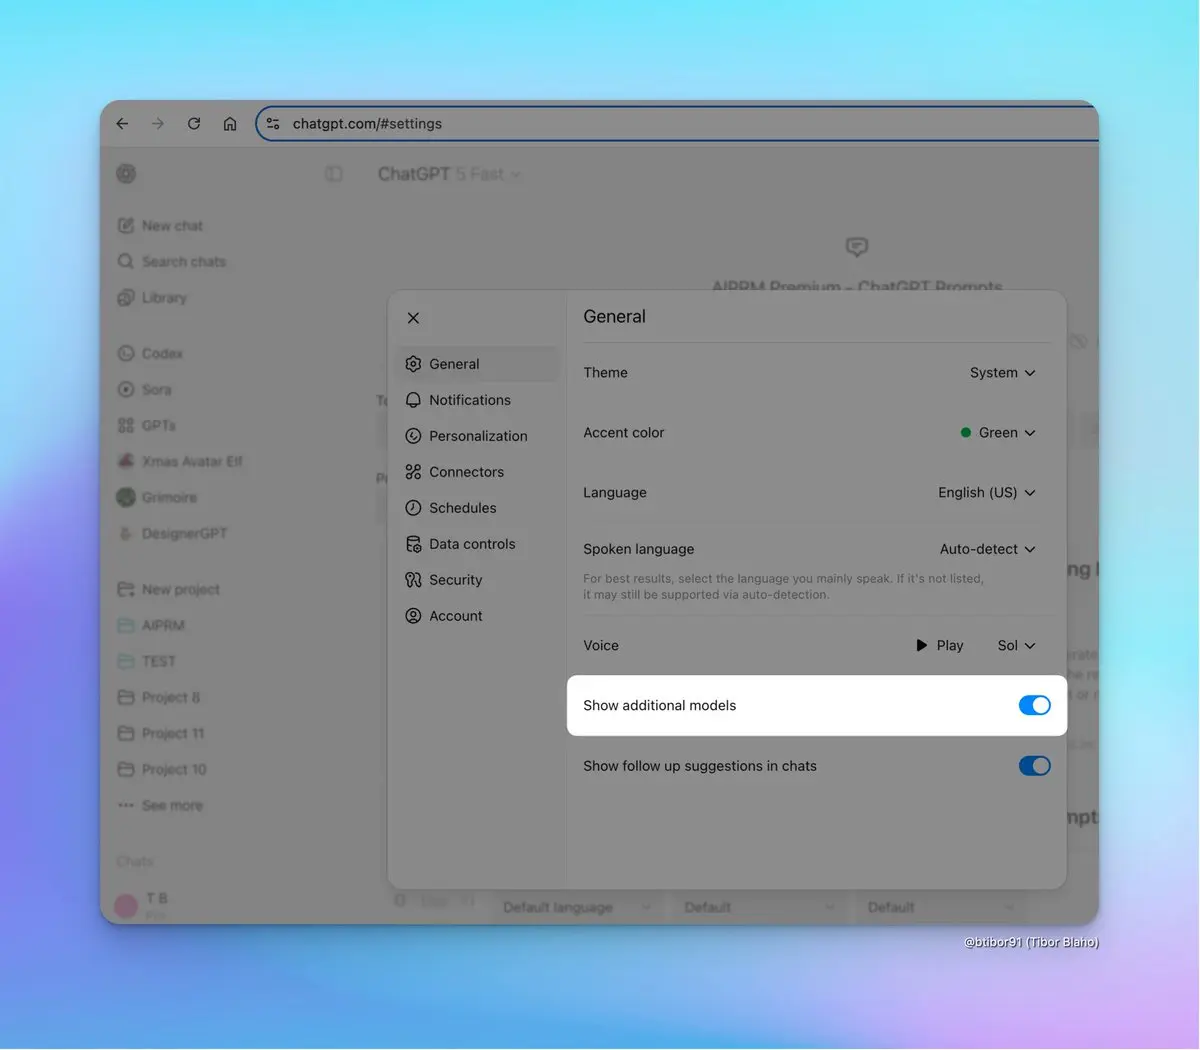Open the Schedules settings tab

pyautogui.click(x=479, y=508)
